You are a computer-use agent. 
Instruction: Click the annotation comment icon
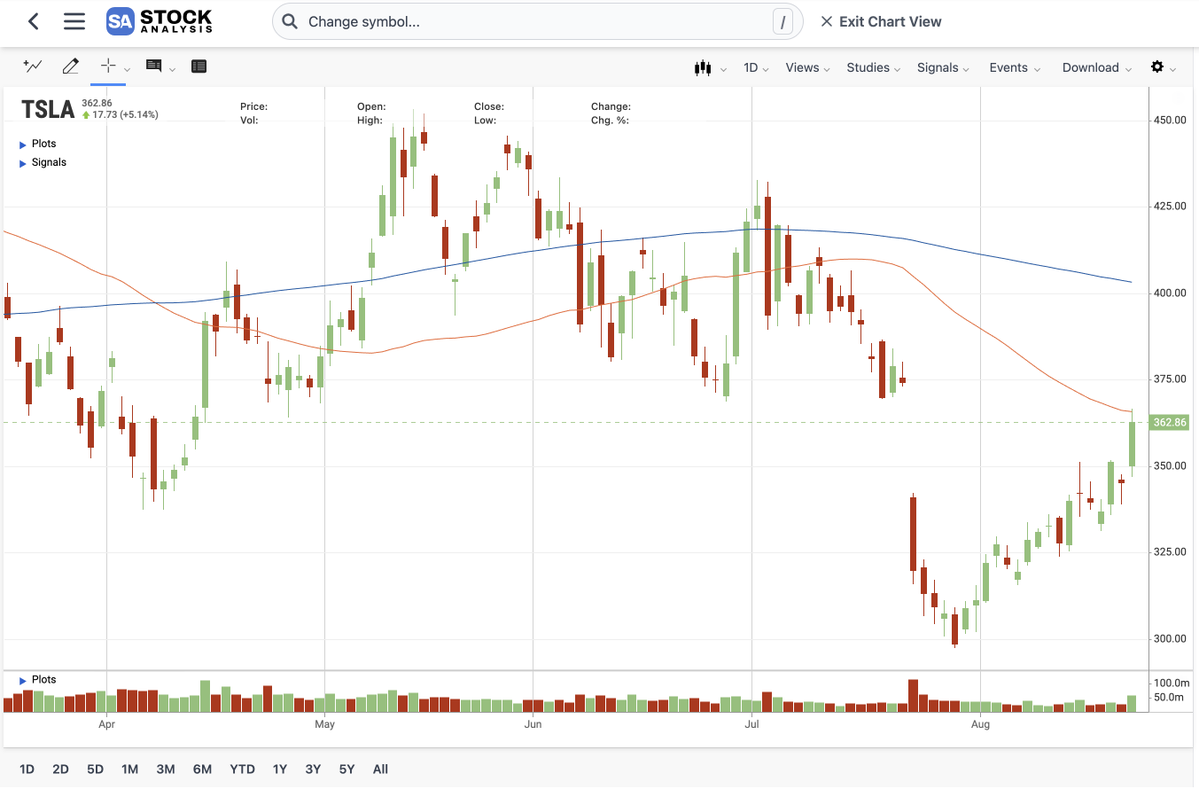pos(154,67)
